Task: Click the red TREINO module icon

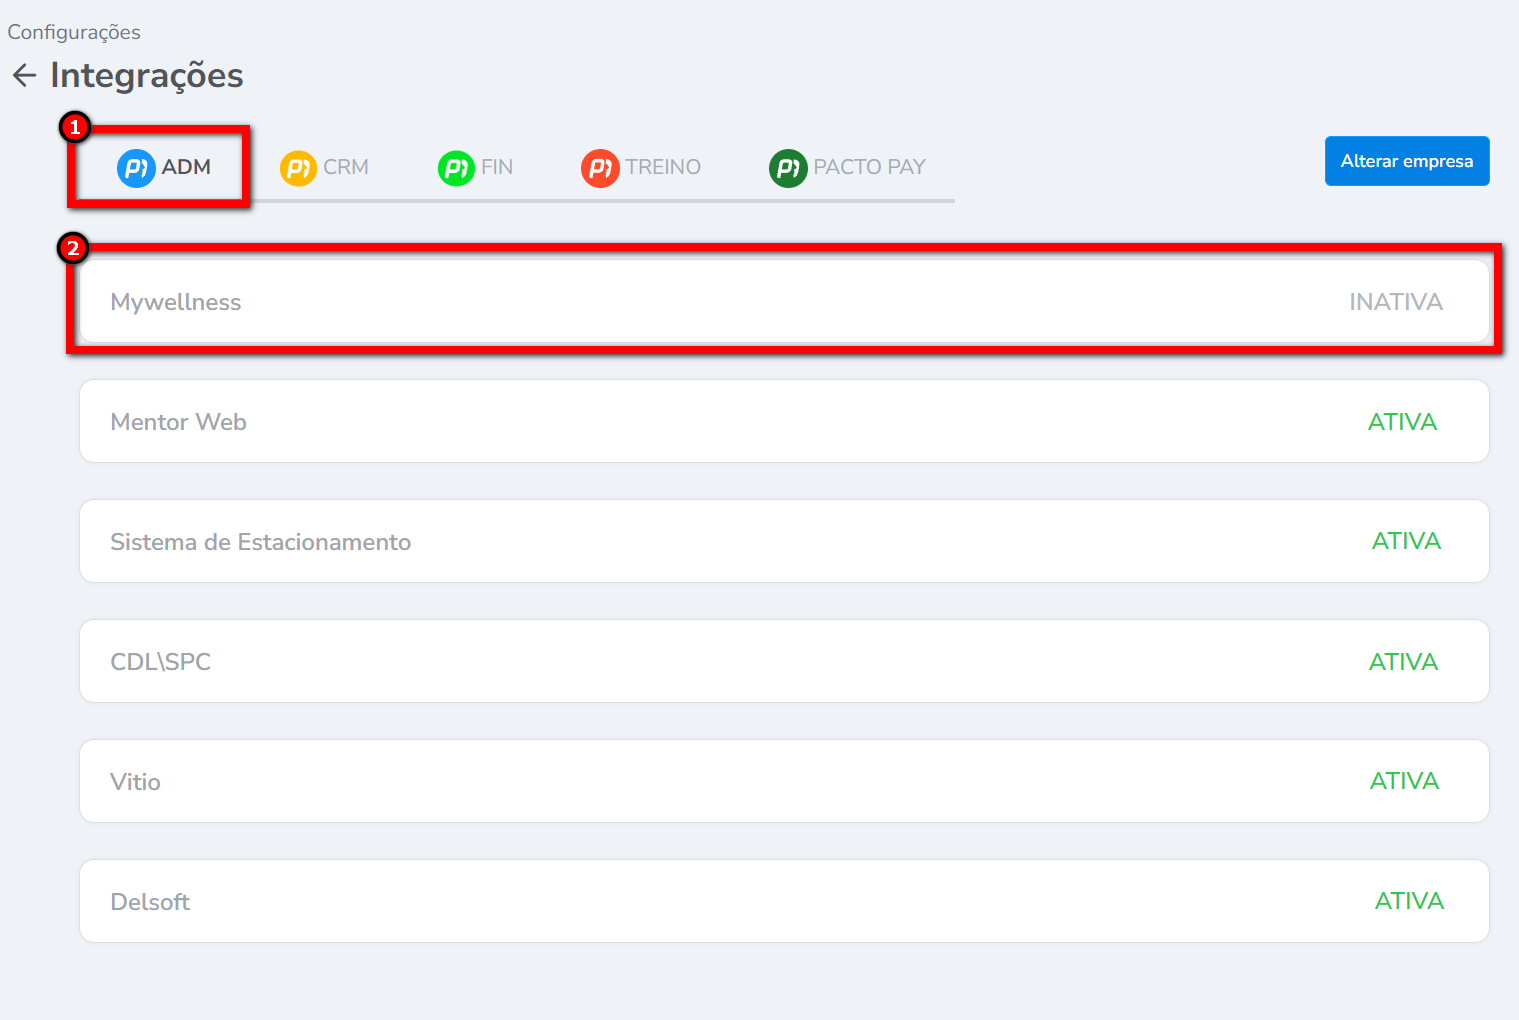Action: click(600, 168)
